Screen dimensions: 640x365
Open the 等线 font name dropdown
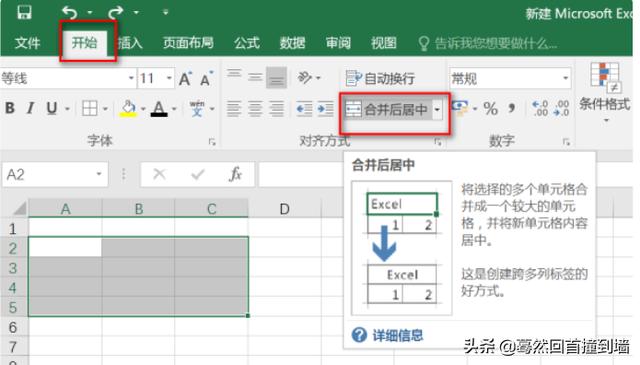point(131,78)
